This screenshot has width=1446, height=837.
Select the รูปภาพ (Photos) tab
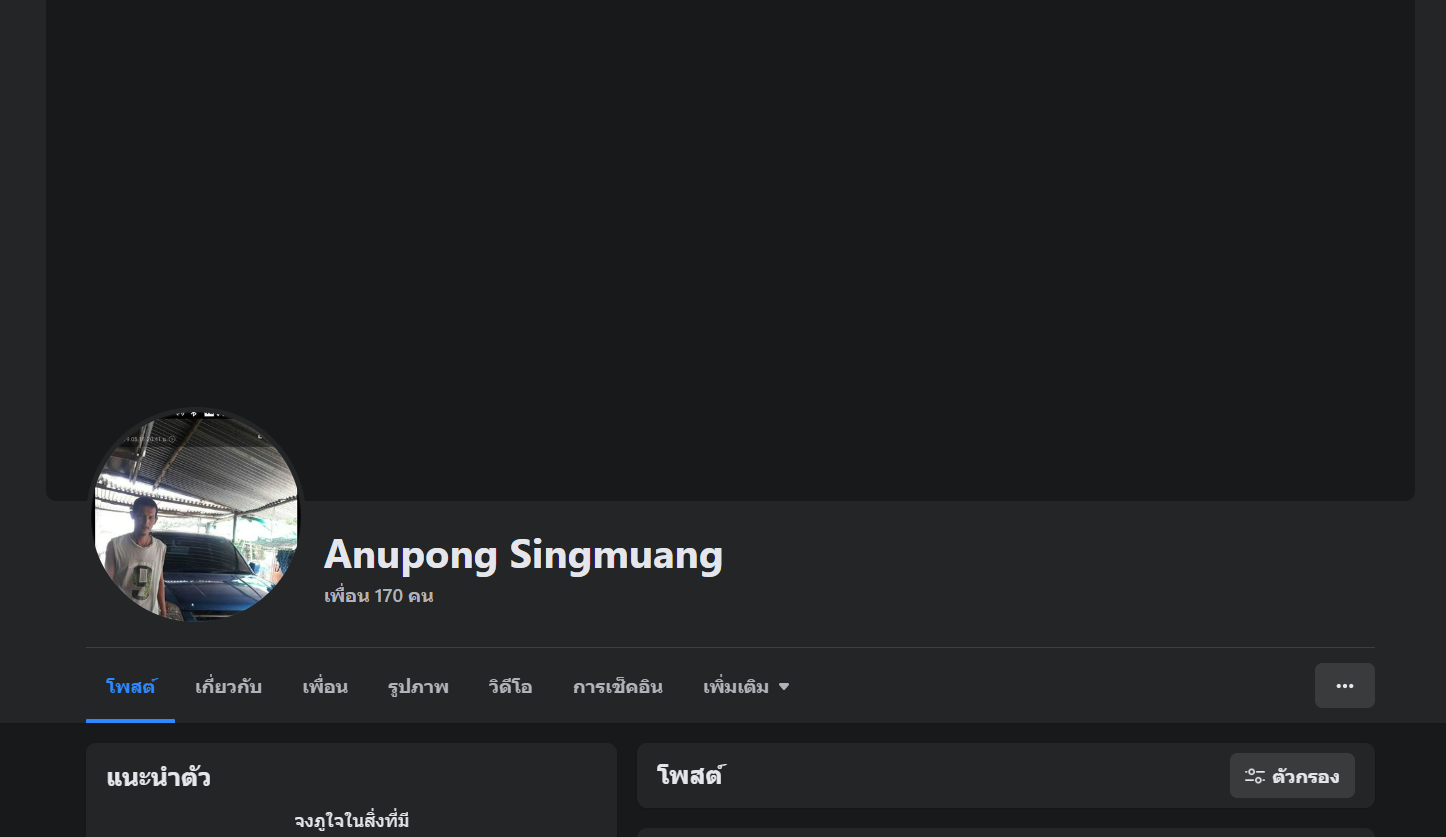(418, 687)
